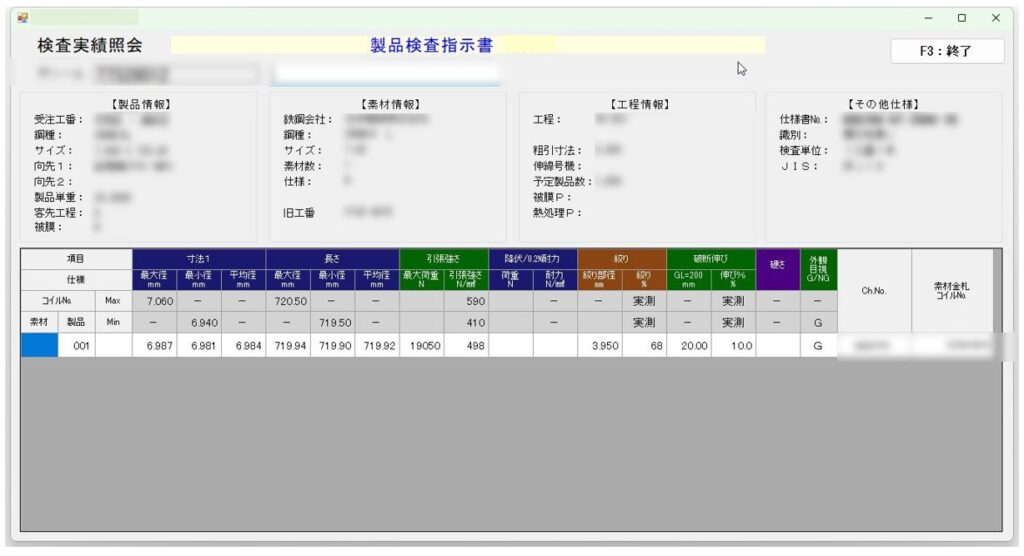The height and width of the screenshot is (556, 1024).
Task: Click the 素材金札コイルNo. column header
Action: point(951,291)
